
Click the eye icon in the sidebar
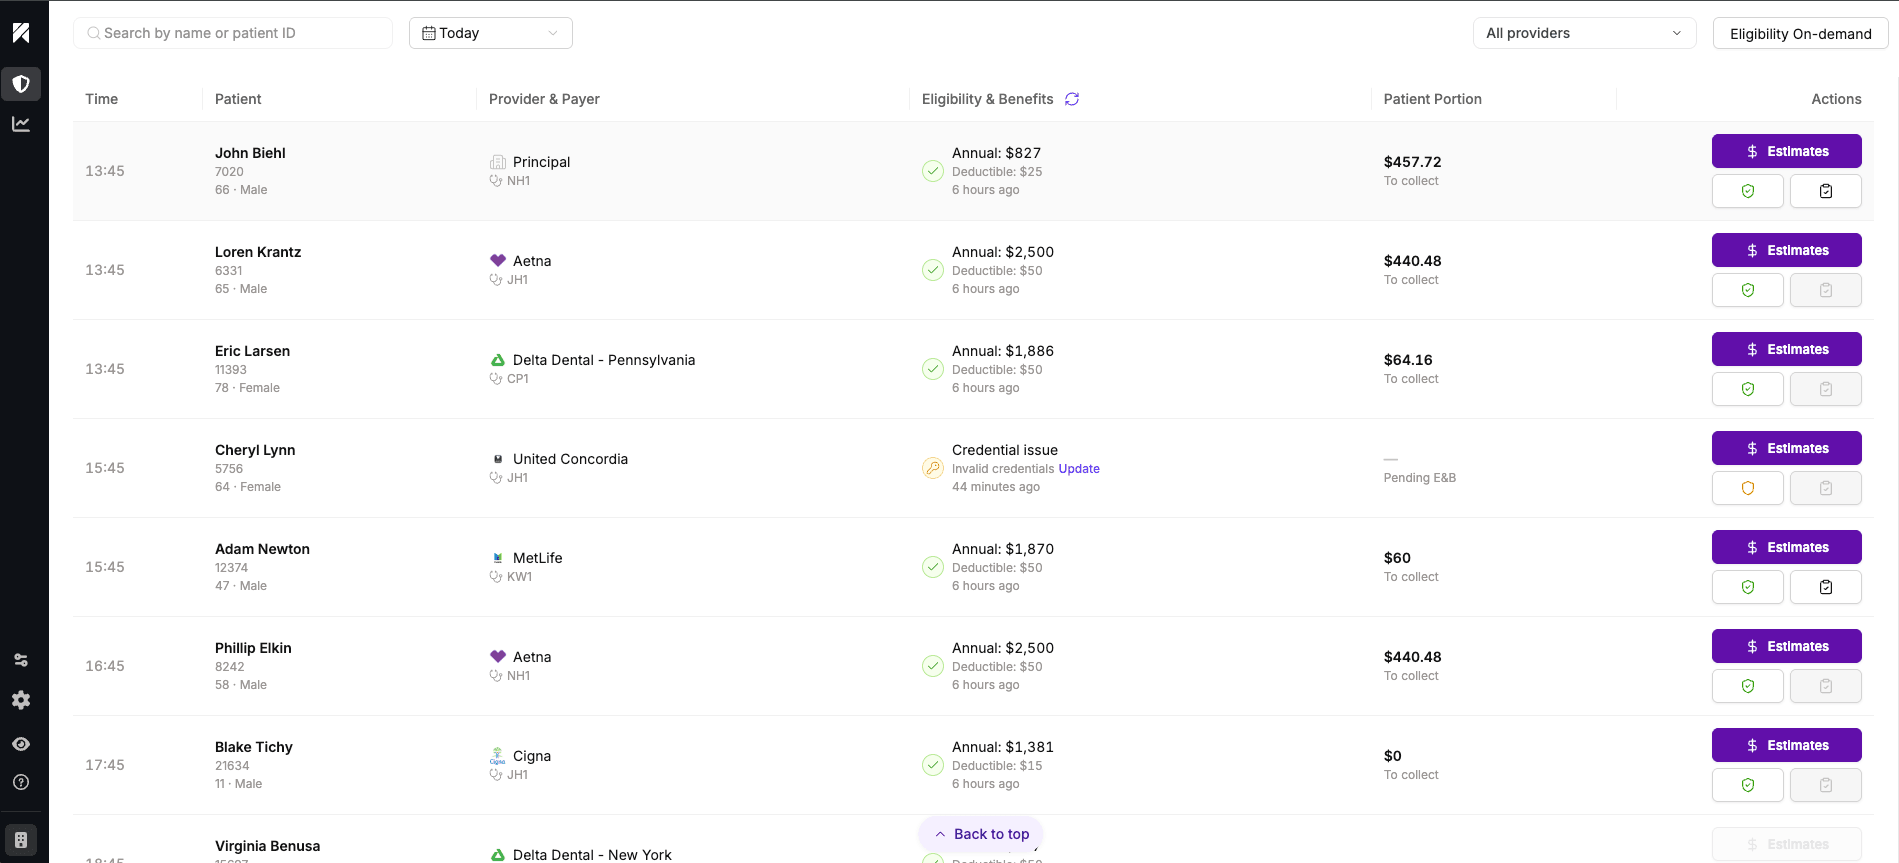click(x=21, y=744)
